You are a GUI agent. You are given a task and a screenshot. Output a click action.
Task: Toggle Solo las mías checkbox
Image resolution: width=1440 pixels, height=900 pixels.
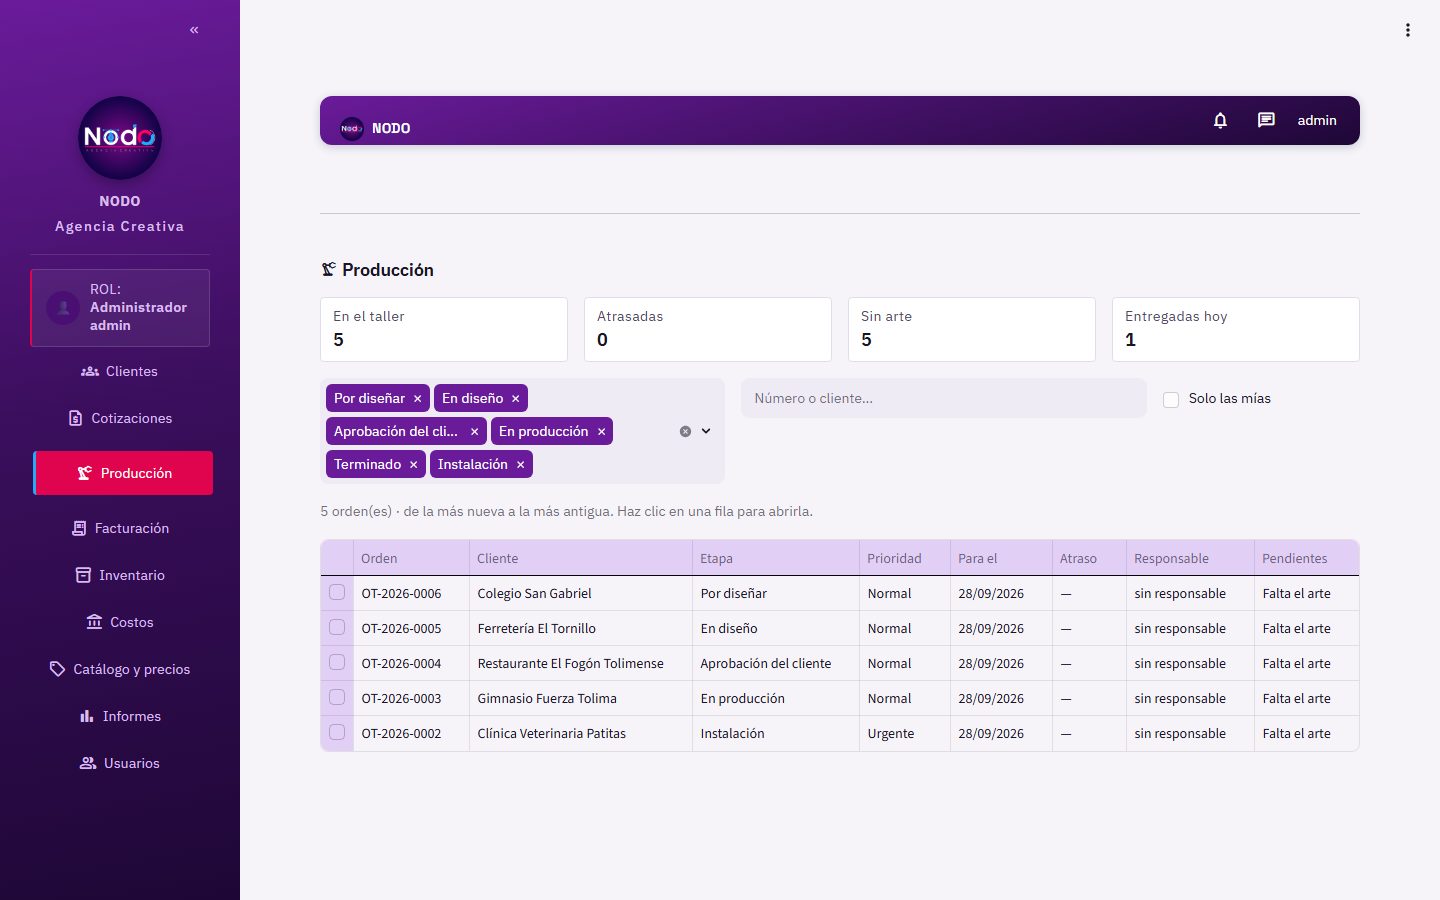coord(1171,400)
